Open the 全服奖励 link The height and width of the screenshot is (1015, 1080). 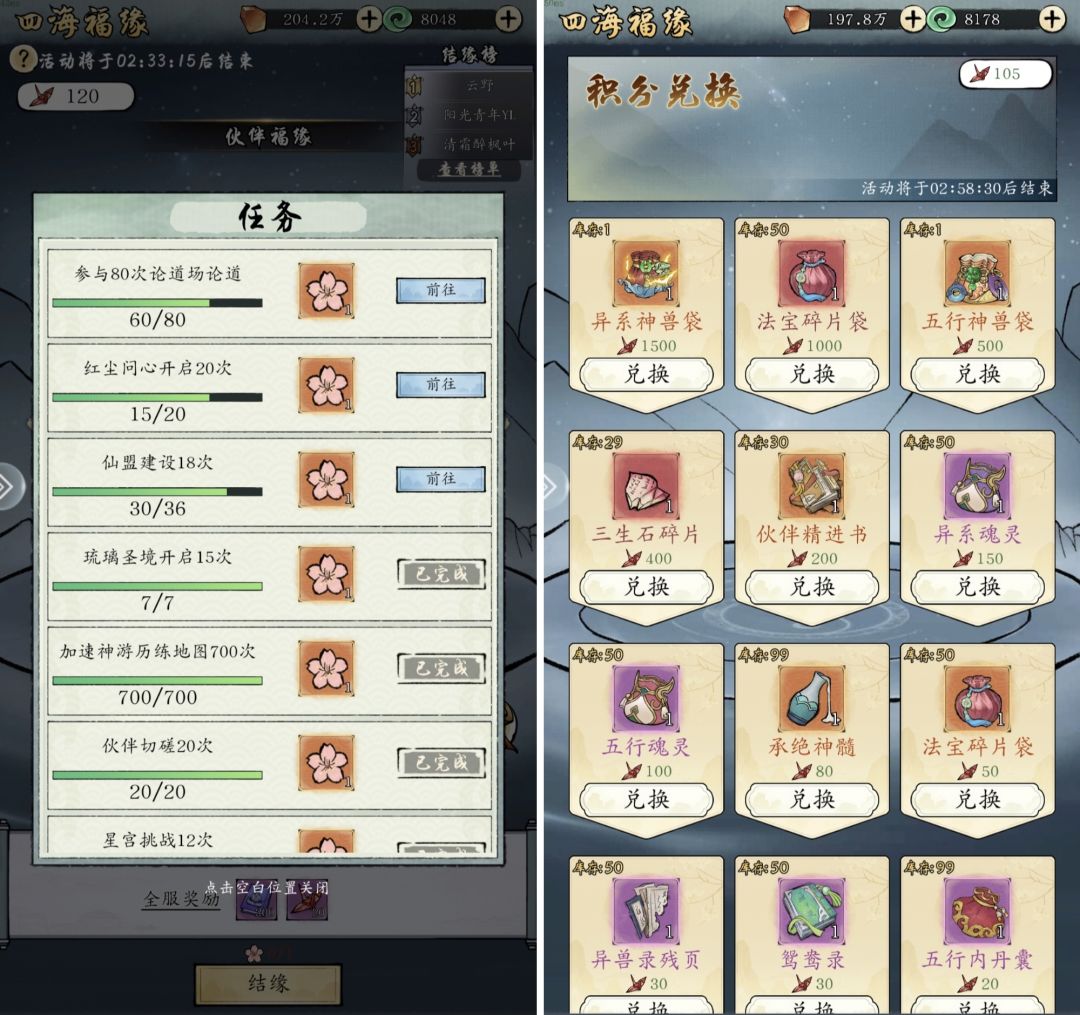click(181, 898)
